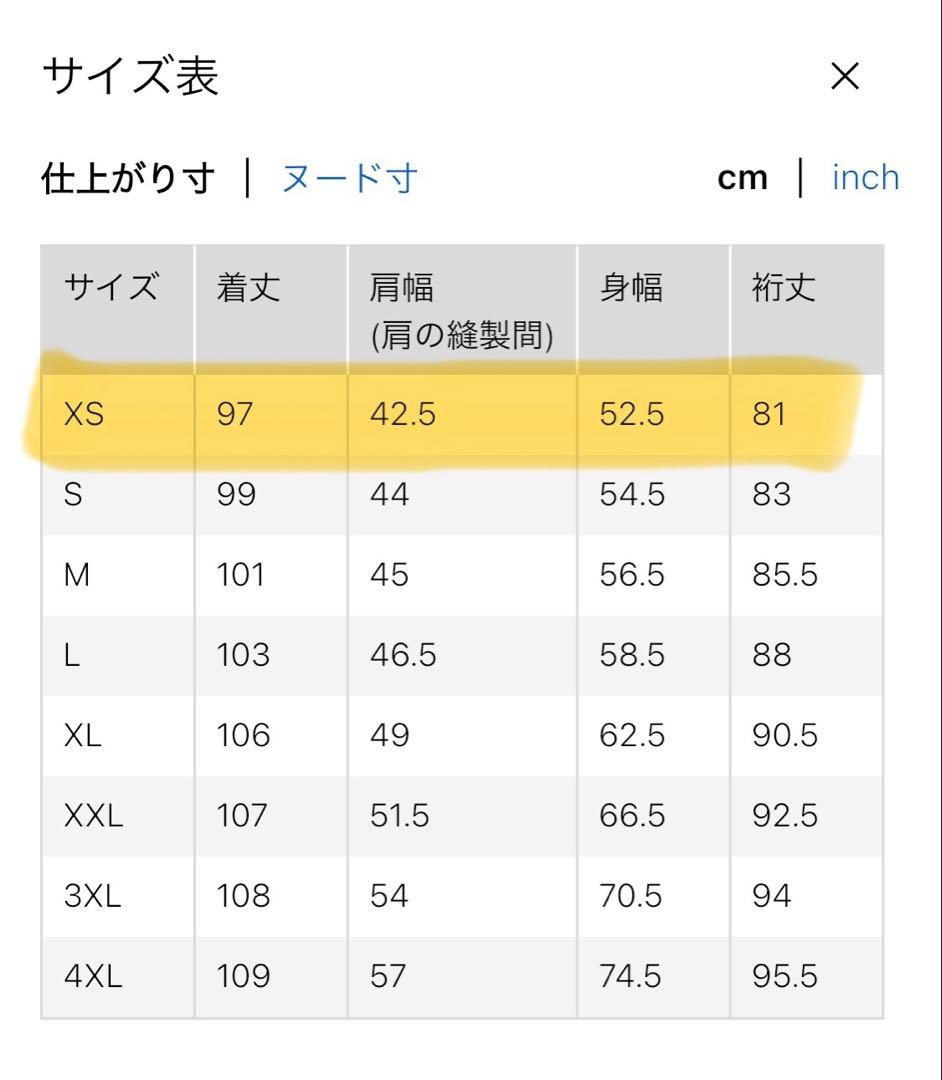Image resolution: width=942 pixels, height=1080 pixels.
Task: Select the M size row label
Action: [x=76, y=575]
